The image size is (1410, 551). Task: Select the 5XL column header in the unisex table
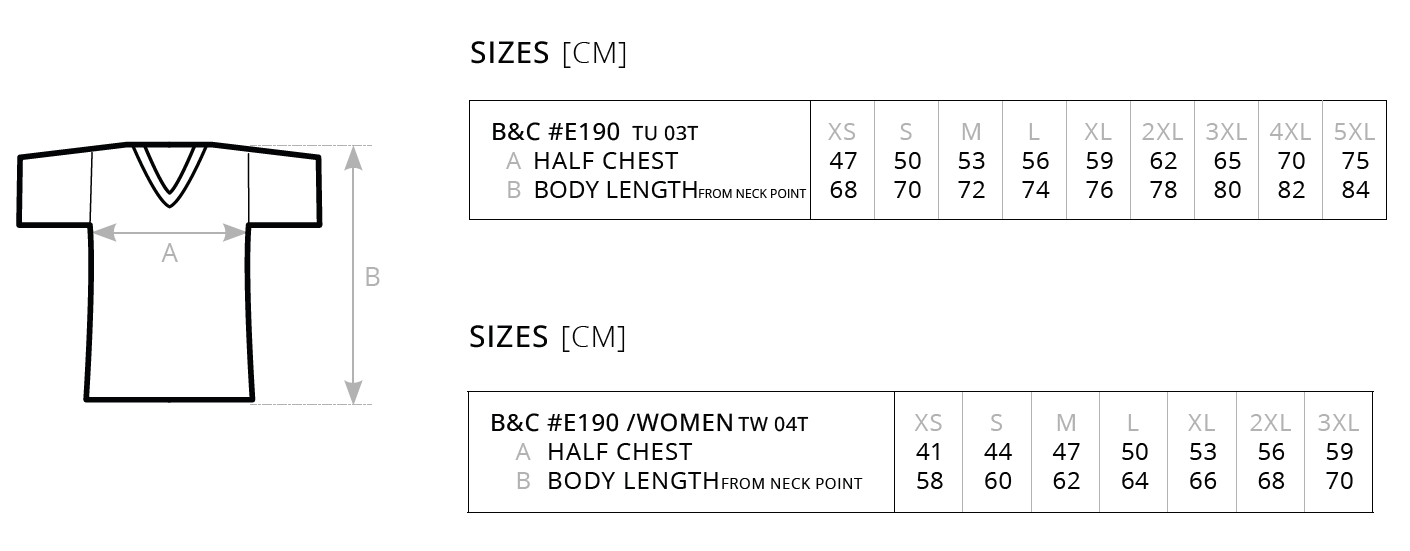1354,132
